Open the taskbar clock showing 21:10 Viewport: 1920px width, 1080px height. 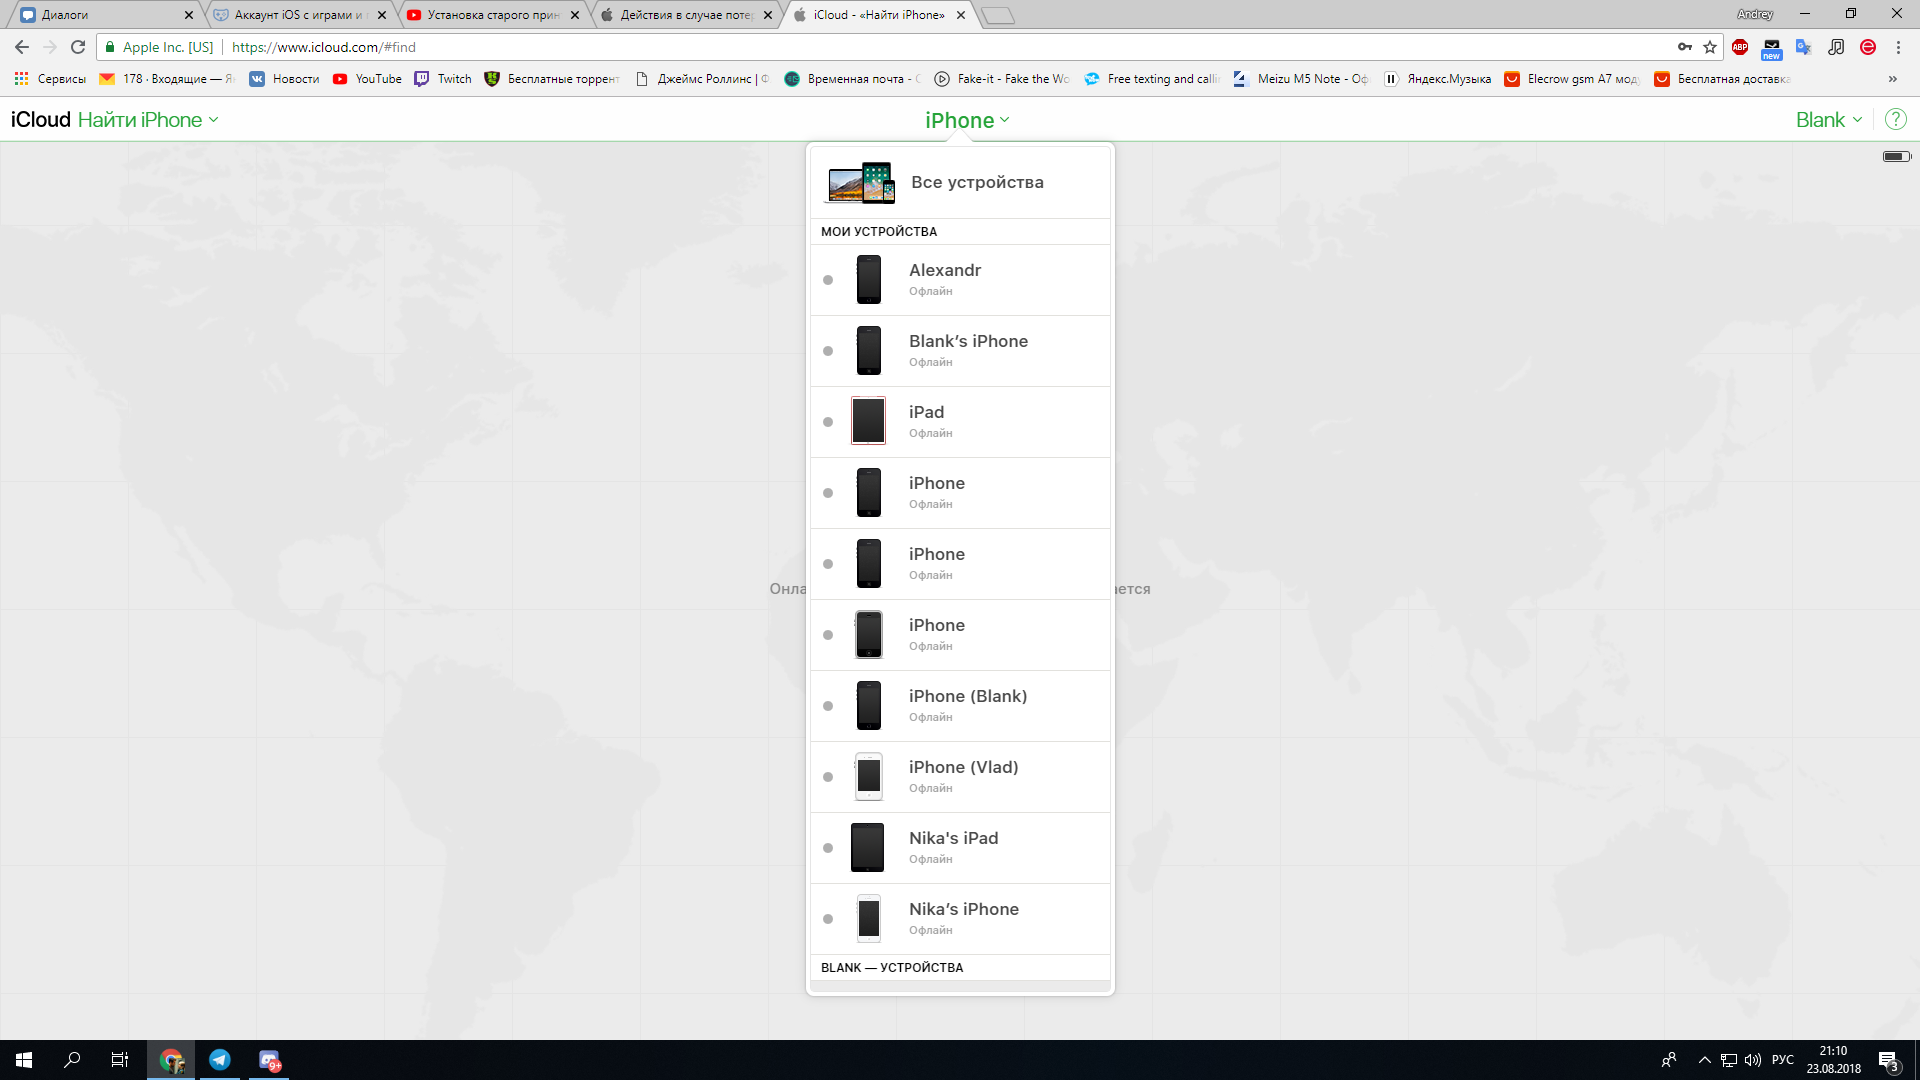tap(1834, 1060)
